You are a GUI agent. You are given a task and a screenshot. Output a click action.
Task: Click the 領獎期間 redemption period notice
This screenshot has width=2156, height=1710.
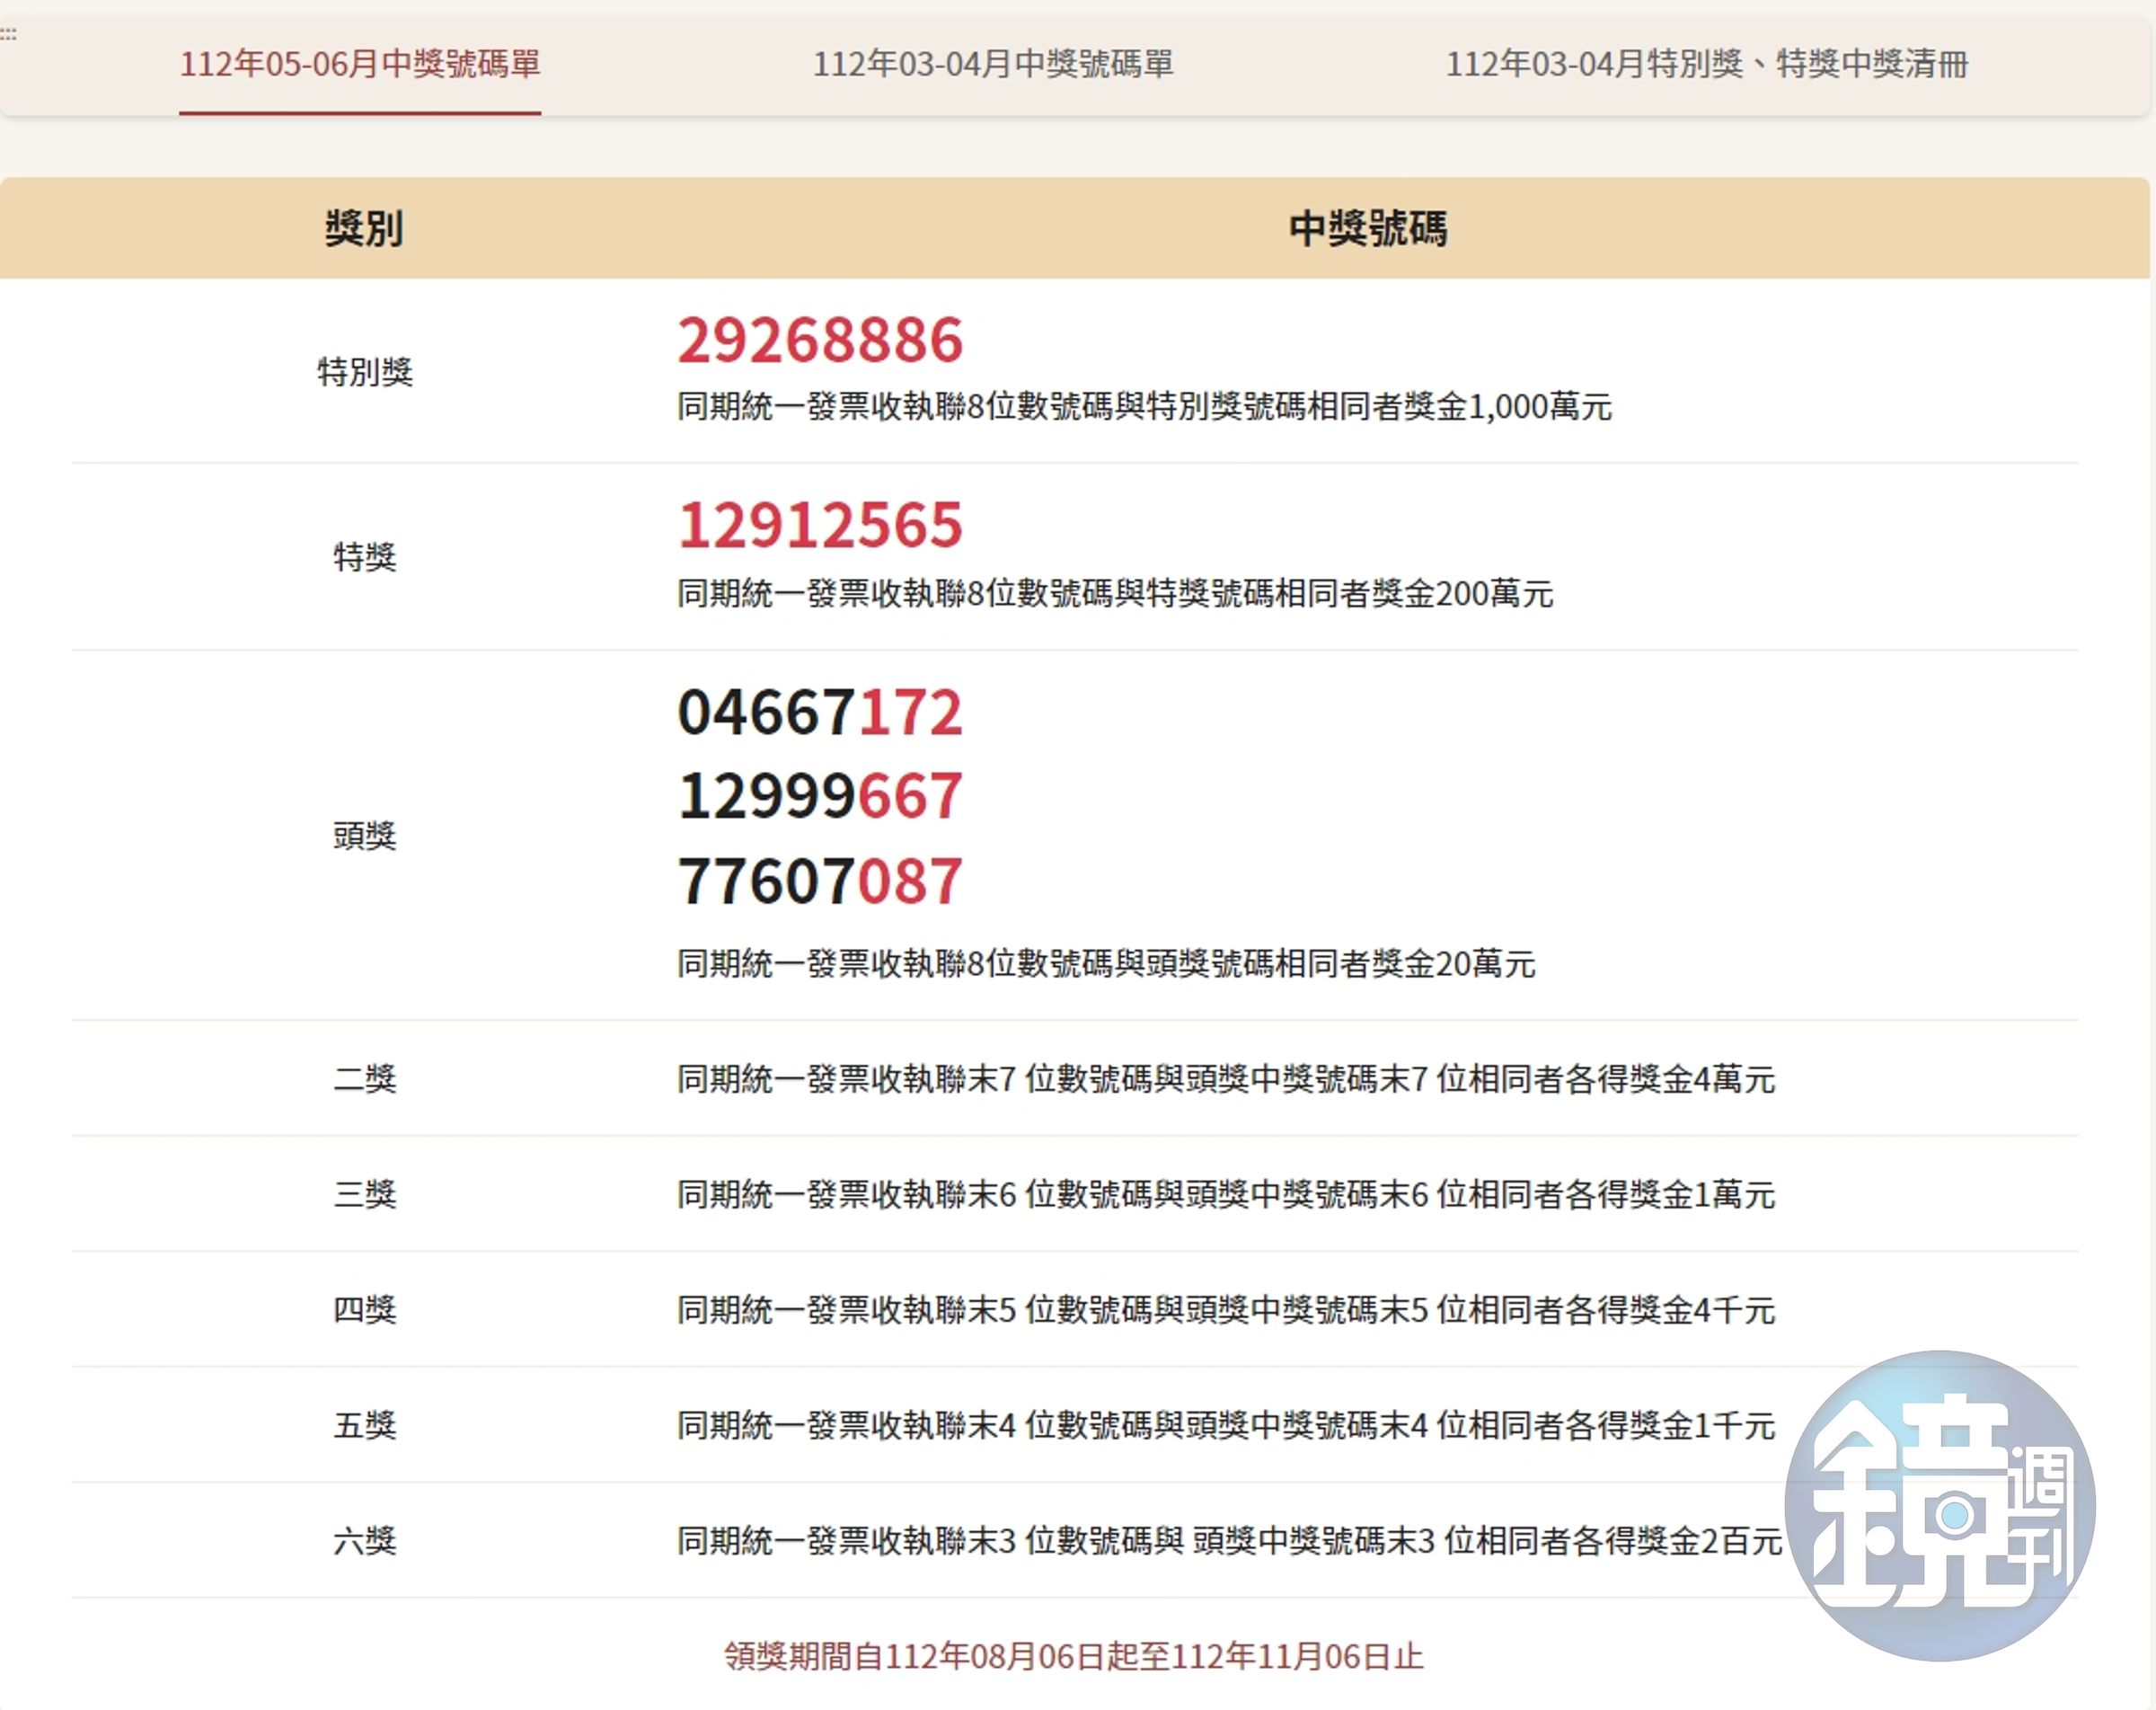[1074, 1657]
